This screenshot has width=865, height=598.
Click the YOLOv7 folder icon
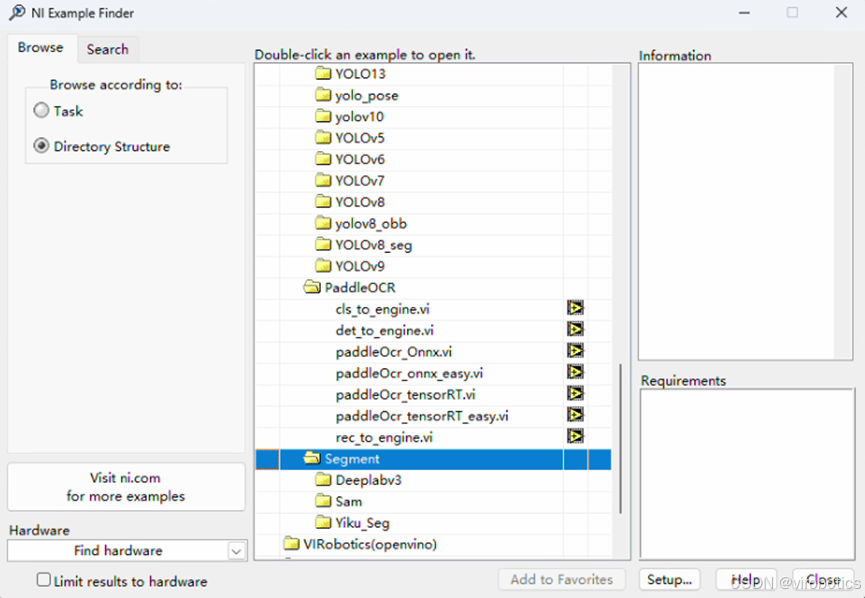point(323,180)
